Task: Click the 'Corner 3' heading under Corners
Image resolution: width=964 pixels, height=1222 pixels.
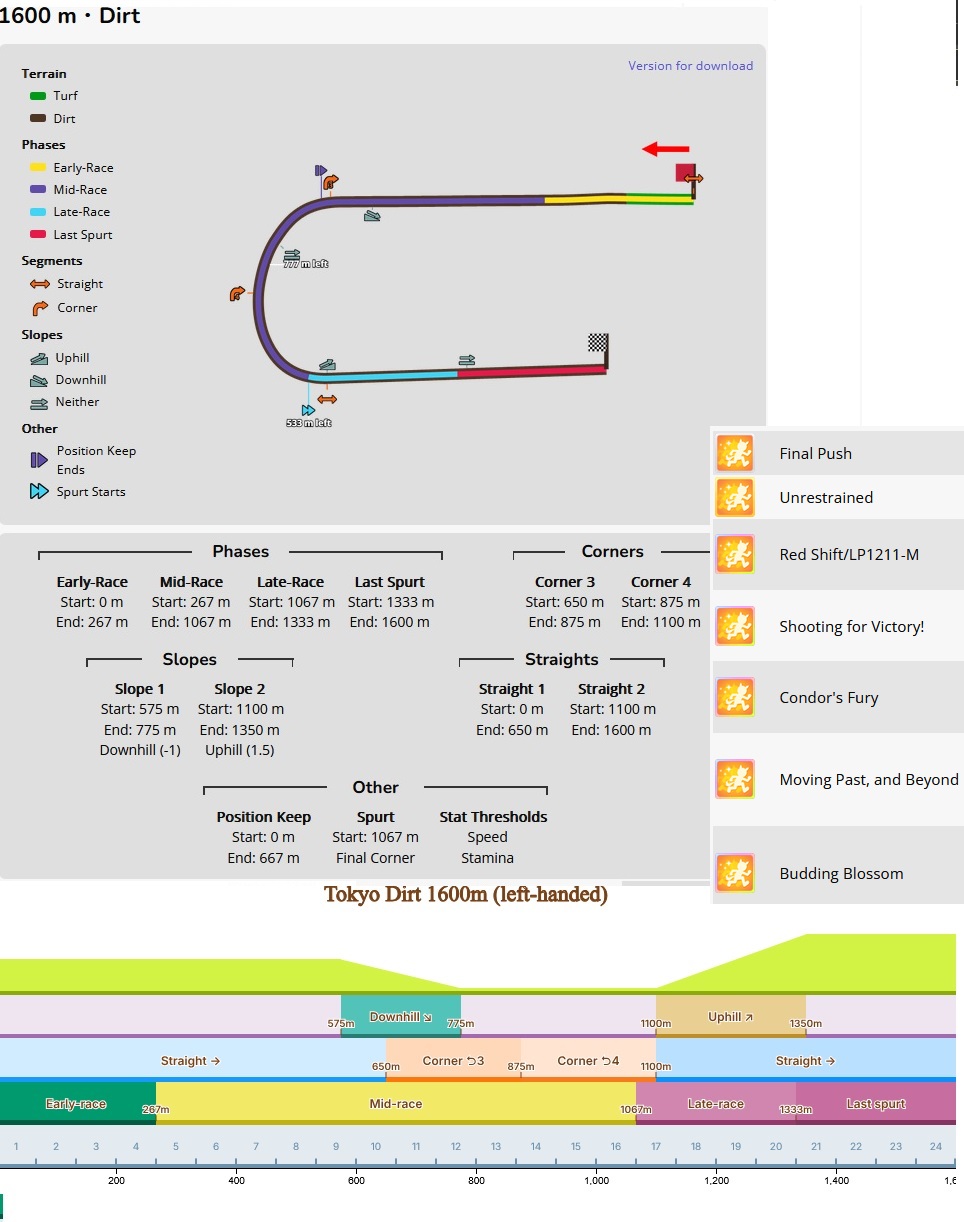Action: coord(565,581)
